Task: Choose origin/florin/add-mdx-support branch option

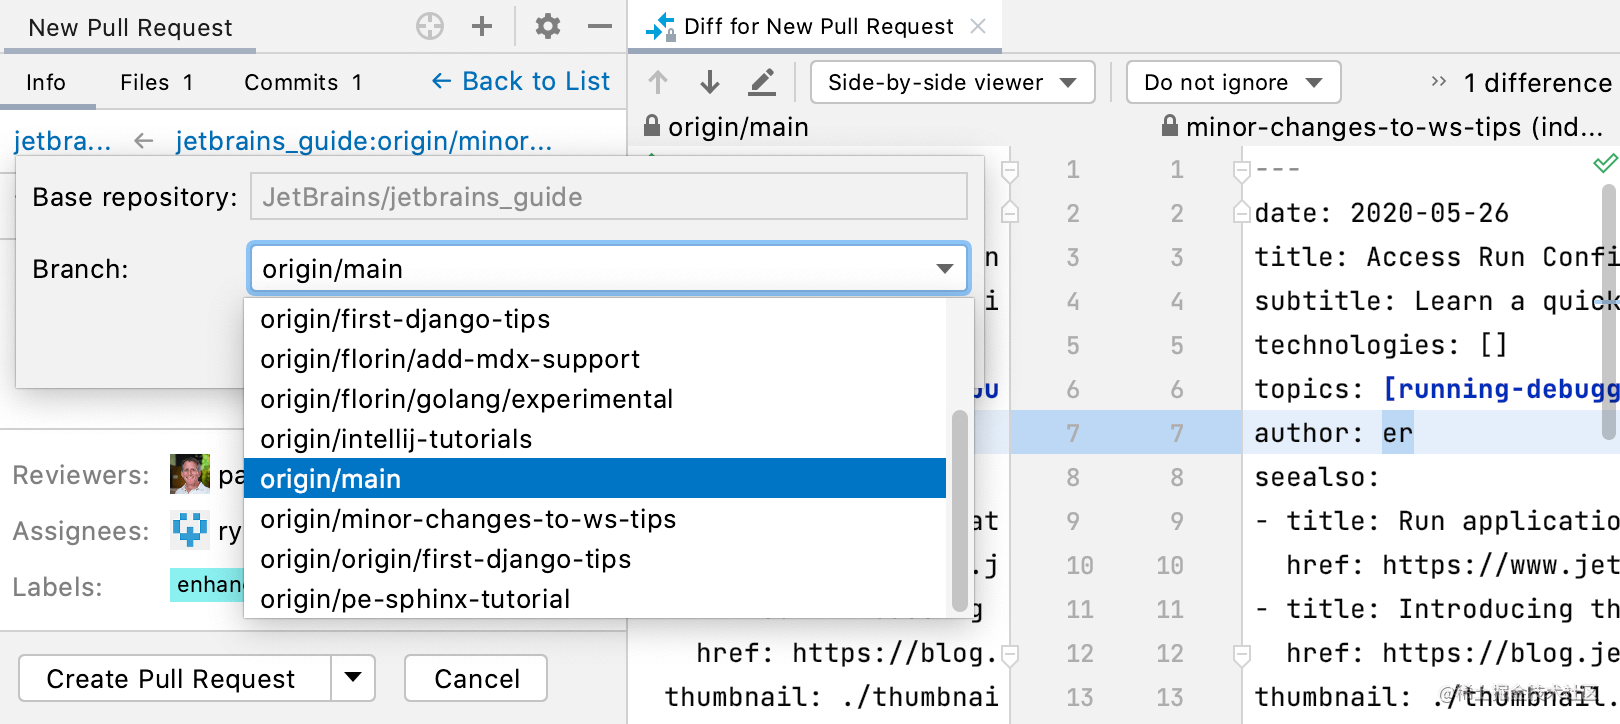Action: click(x=450, y=359)
